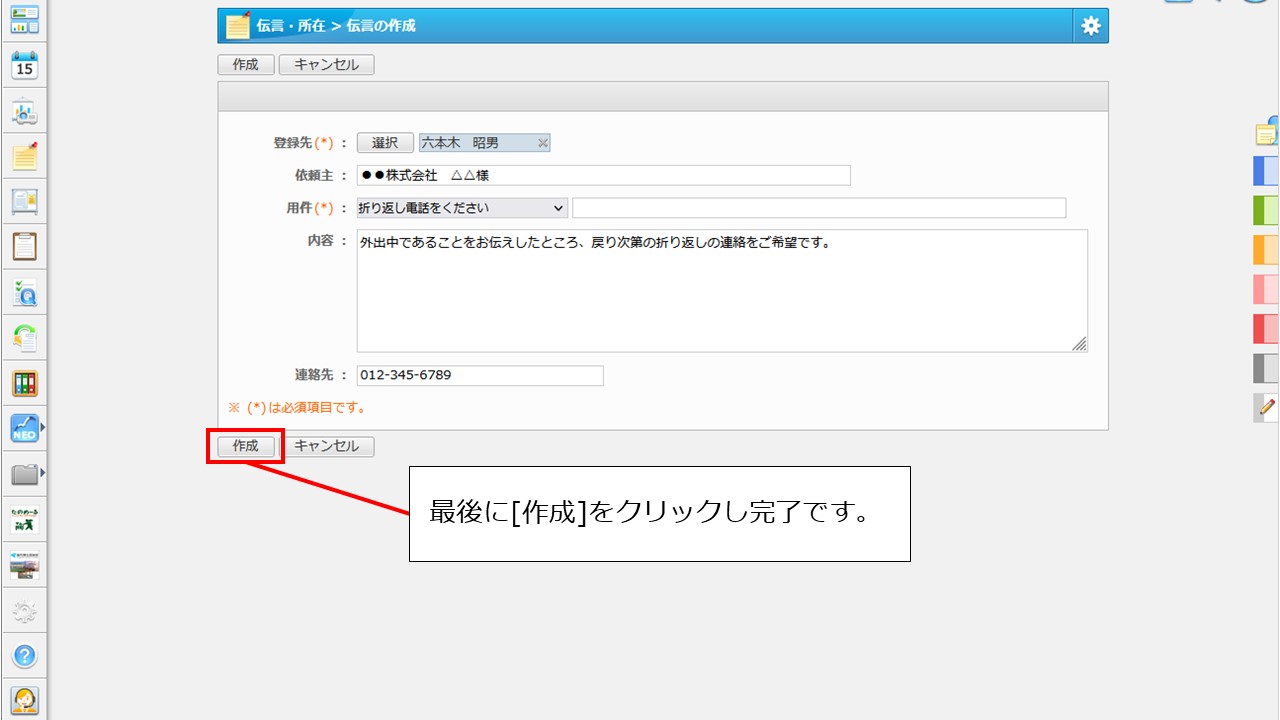Click the pencil edit icon on right edge
This screenshot has height=720, width=1280.
[x=1267, y=407]
